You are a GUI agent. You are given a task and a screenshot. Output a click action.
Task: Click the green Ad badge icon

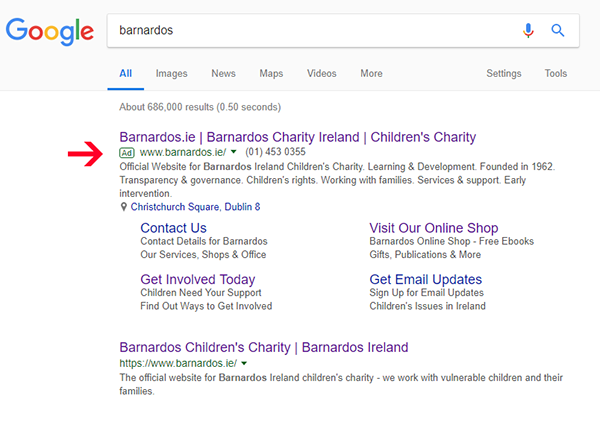(127, 153)
